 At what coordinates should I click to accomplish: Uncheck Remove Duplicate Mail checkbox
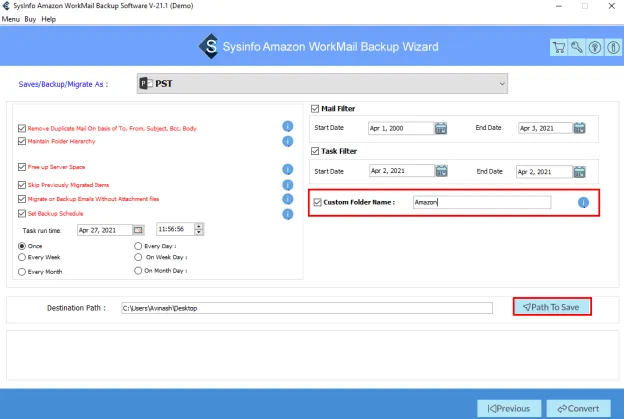click(22, 128)
